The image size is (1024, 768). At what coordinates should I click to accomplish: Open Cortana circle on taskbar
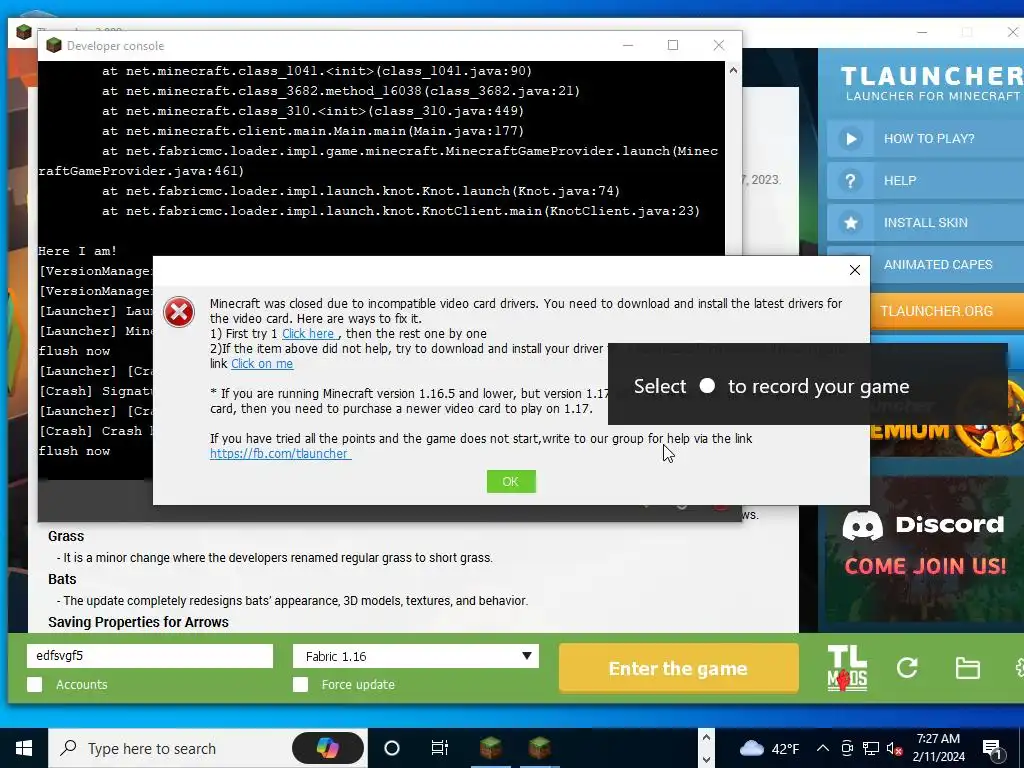coord(391,748)
